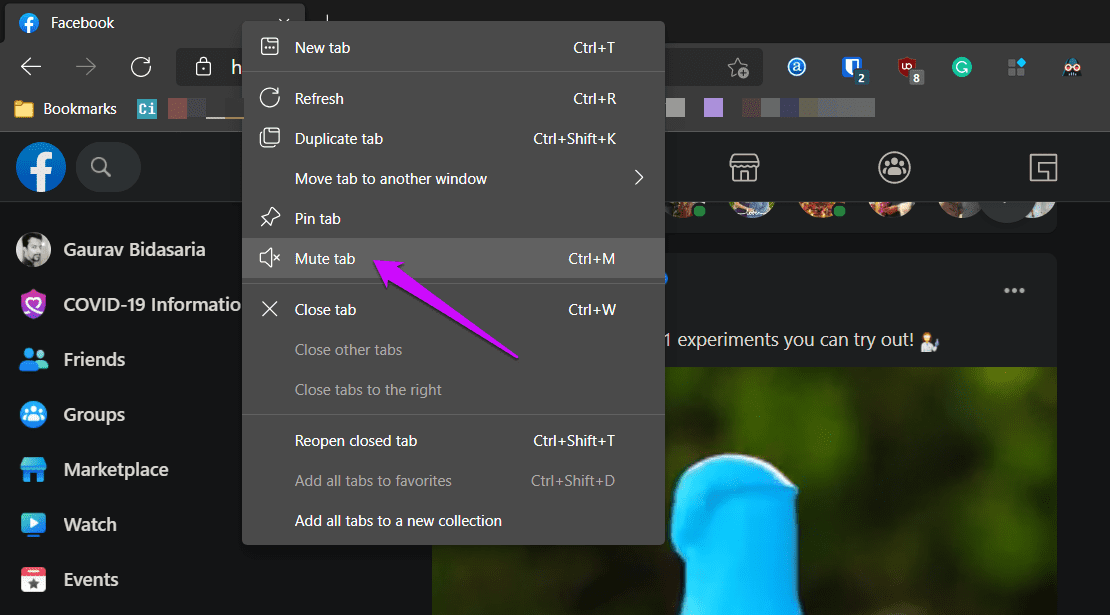Add page to favorites star icon

[738, 68]
